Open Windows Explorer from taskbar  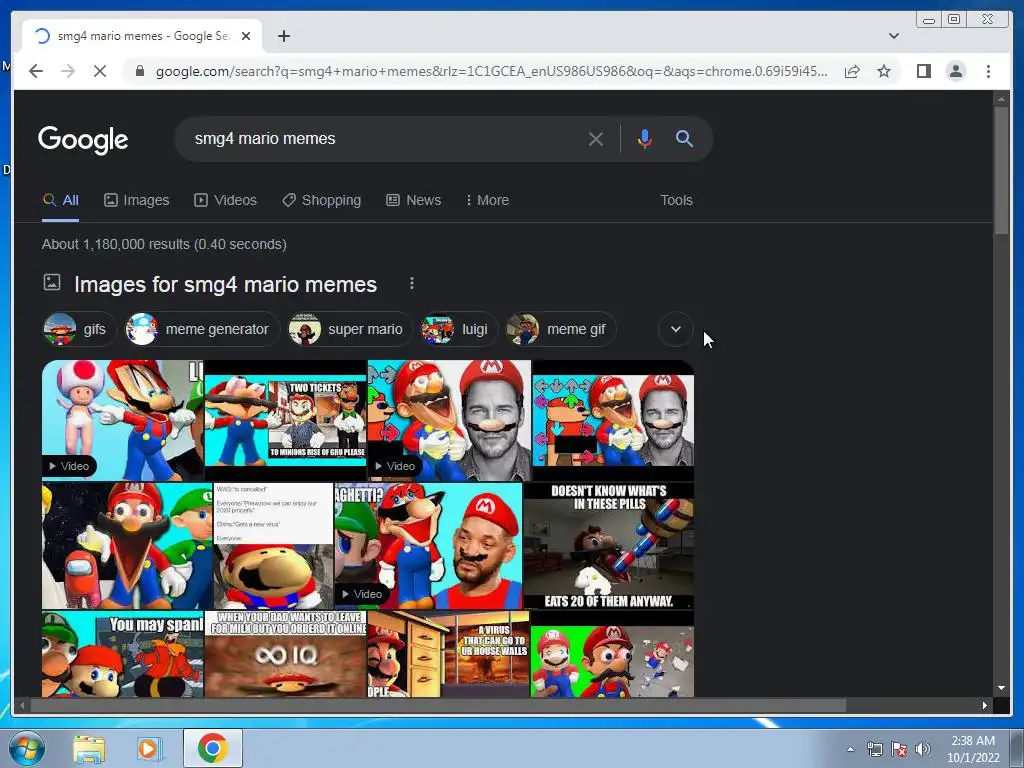89,748
